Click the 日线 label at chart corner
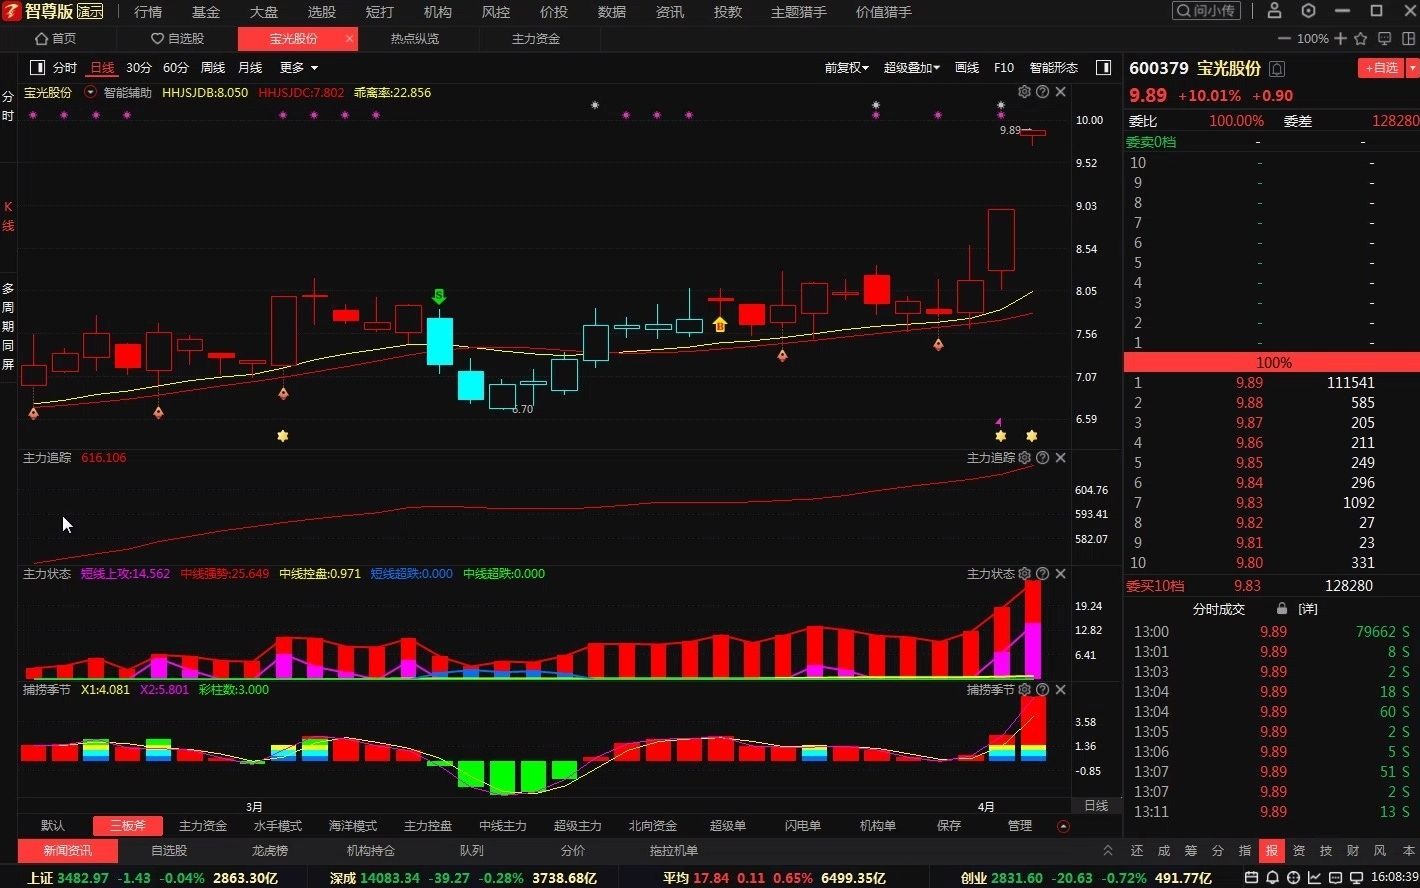Viewport: 1420px width, 888px height. (x=1096, y=805)
